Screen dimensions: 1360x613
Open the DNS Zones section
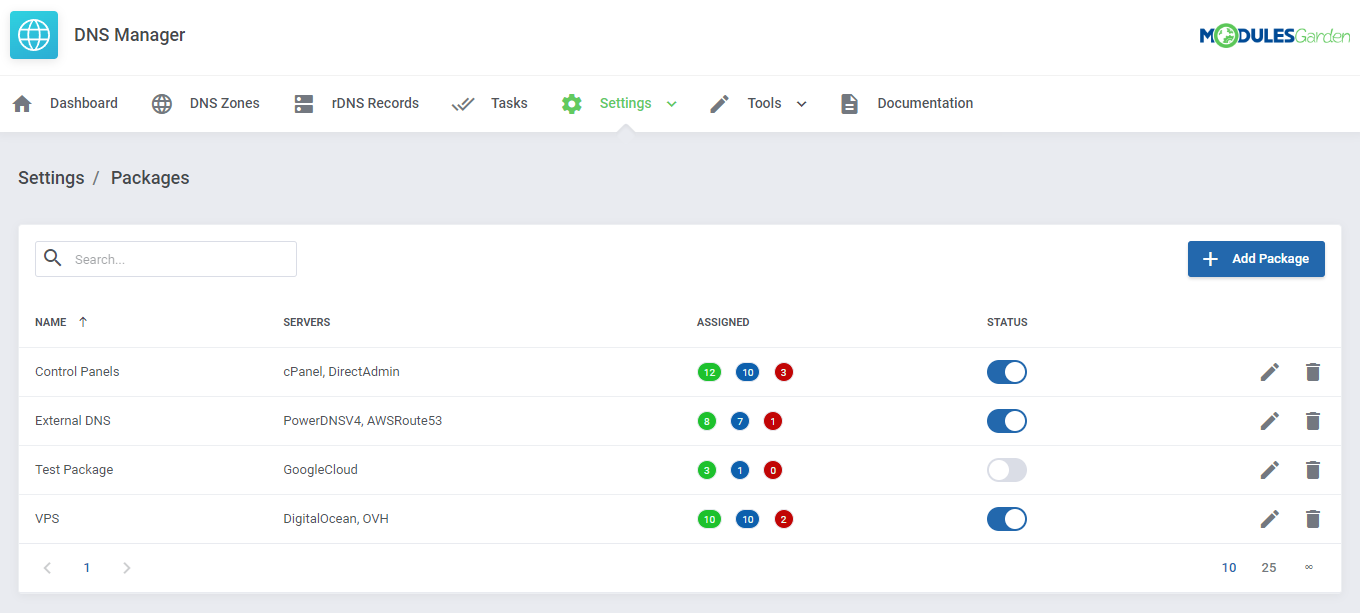[x=222, y=103]
